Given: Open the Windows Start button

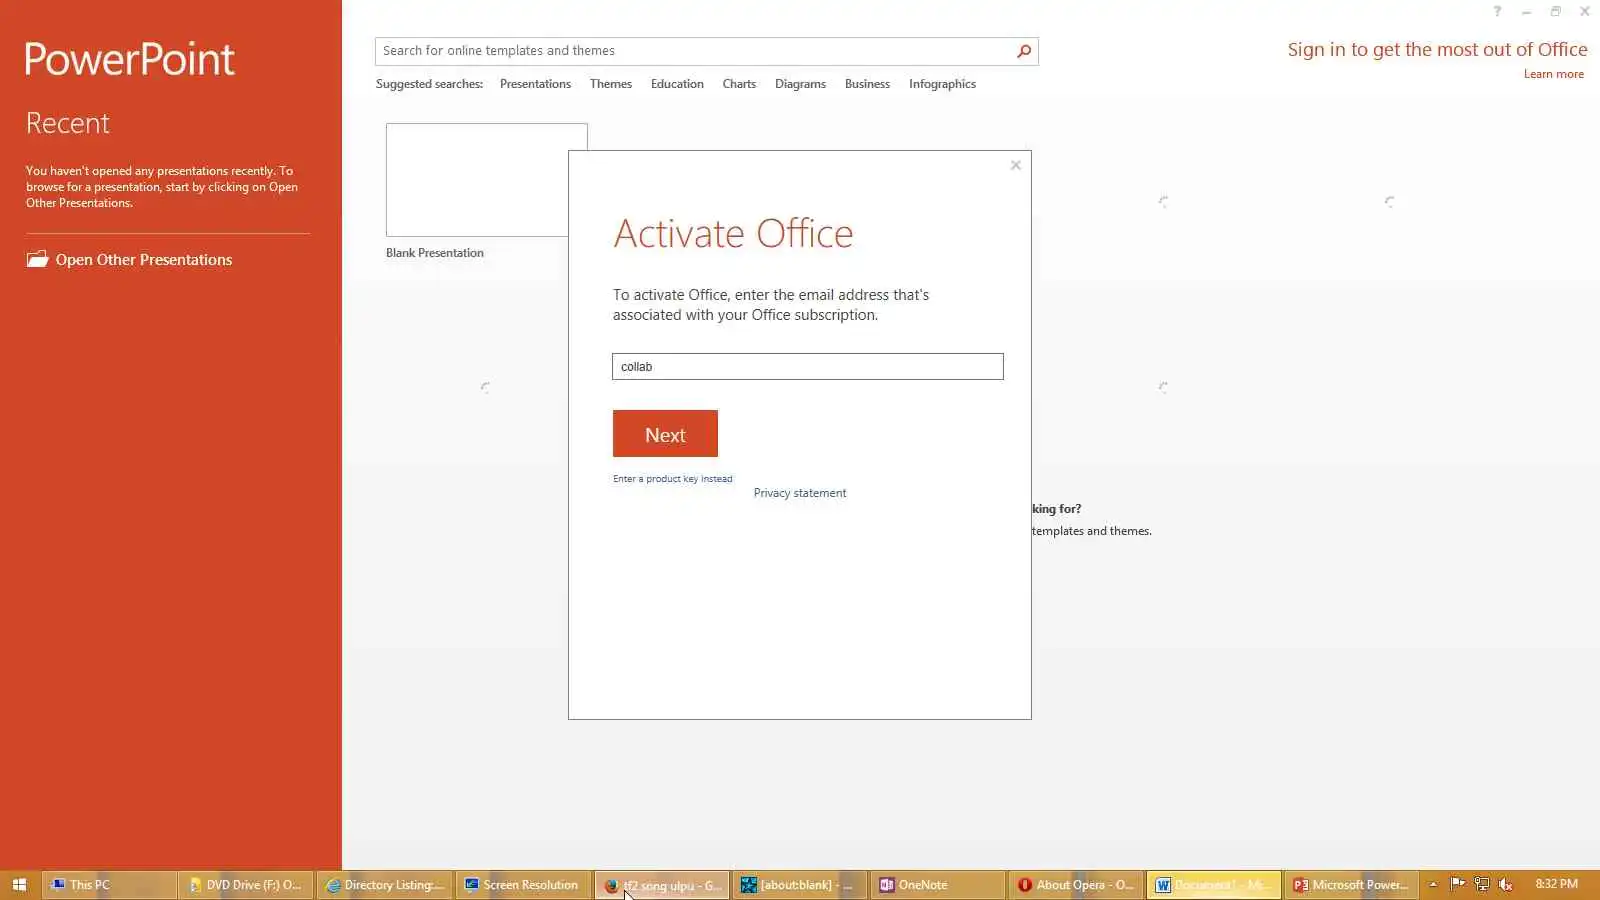Looking at the screenshot, I should [19, 885].
